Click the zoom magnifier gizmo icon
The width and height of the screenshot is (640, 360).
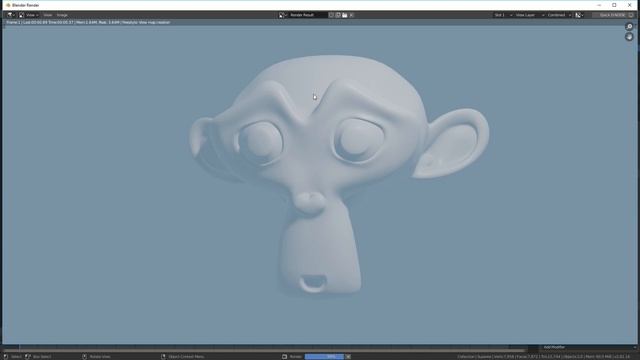(629, 27)
